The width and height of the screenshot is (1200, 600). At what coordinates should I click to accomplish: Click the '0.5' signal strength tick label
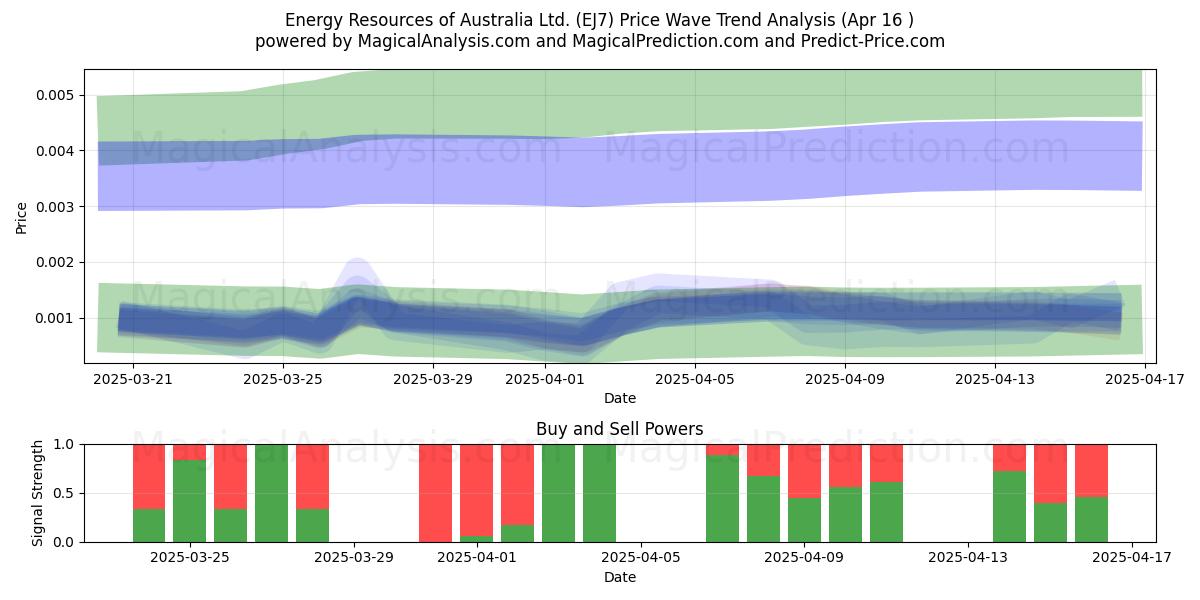coord(64,493)
